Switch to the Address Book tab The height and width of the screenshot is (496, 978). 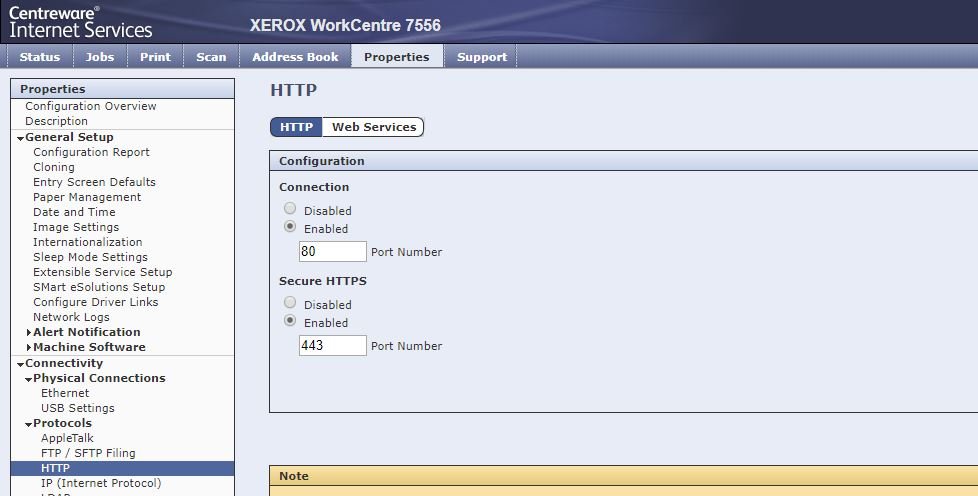(x=295, y=57)
